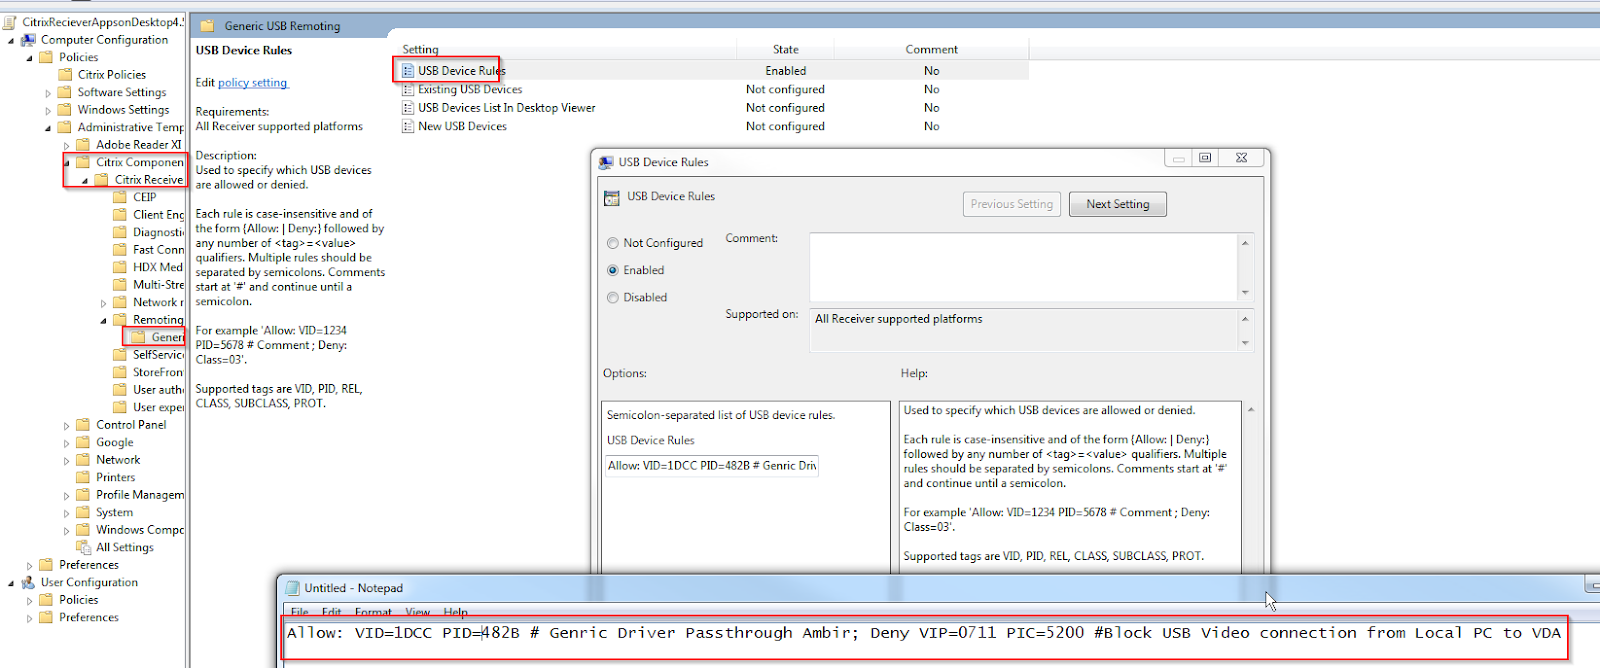Image resolution: width=1600 pixels, height=668 pixels.
Task: Click the Next Setting button
Action: [x=1118, y=204]
